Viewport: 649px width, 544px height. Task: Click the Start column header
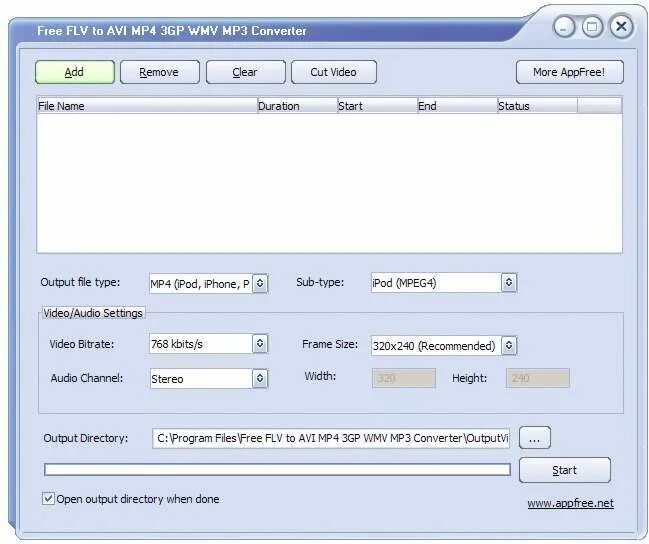[377, 106]
